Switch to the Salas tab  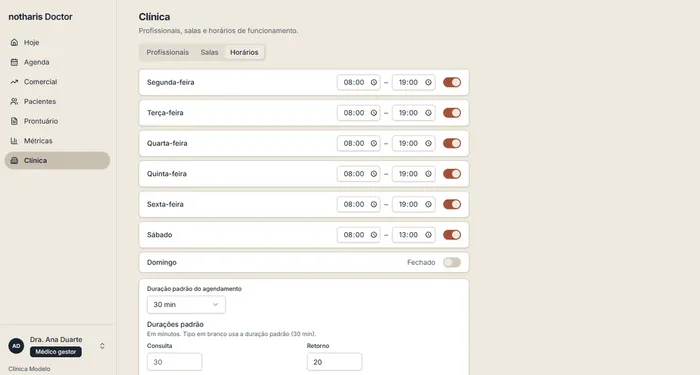(x=209, y=52)
